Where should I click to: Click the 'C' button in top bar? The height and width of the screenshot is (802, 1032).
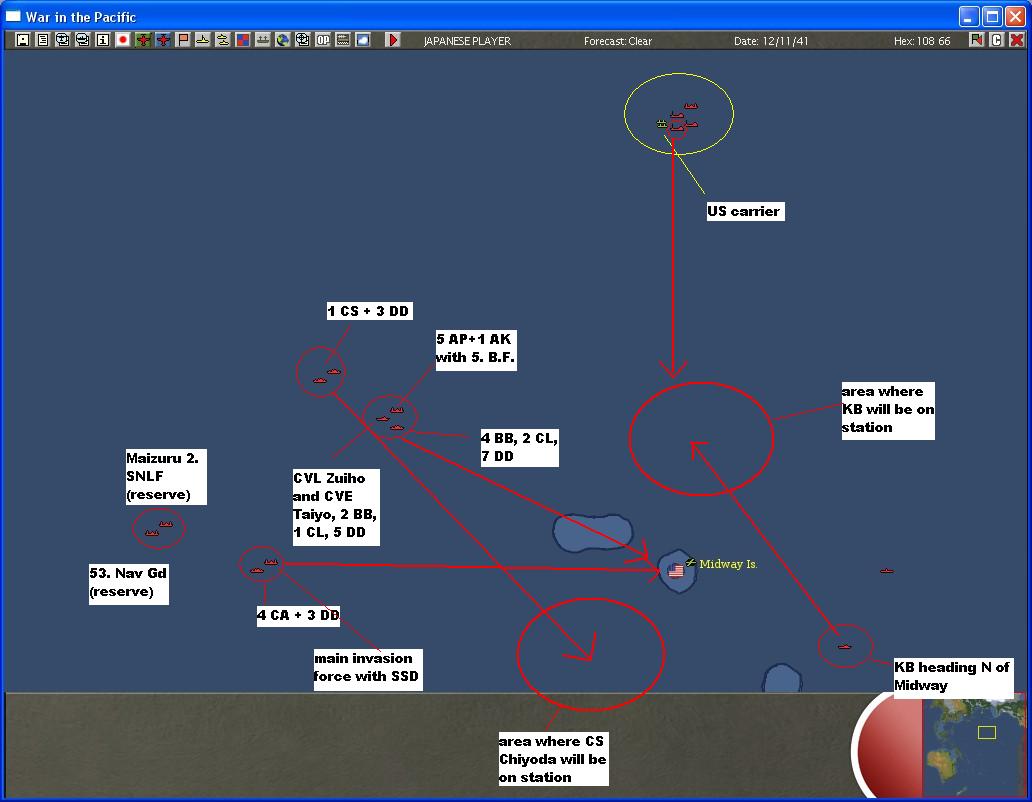pos(996,40)
